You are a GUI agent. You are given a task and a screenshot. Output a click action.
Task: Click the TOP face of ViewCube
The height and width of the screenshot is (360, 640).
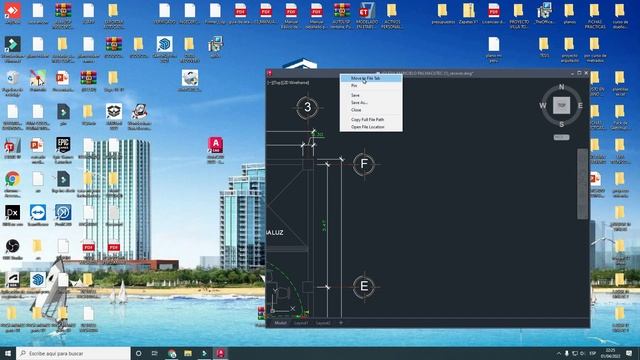click(x=562, y=105)
